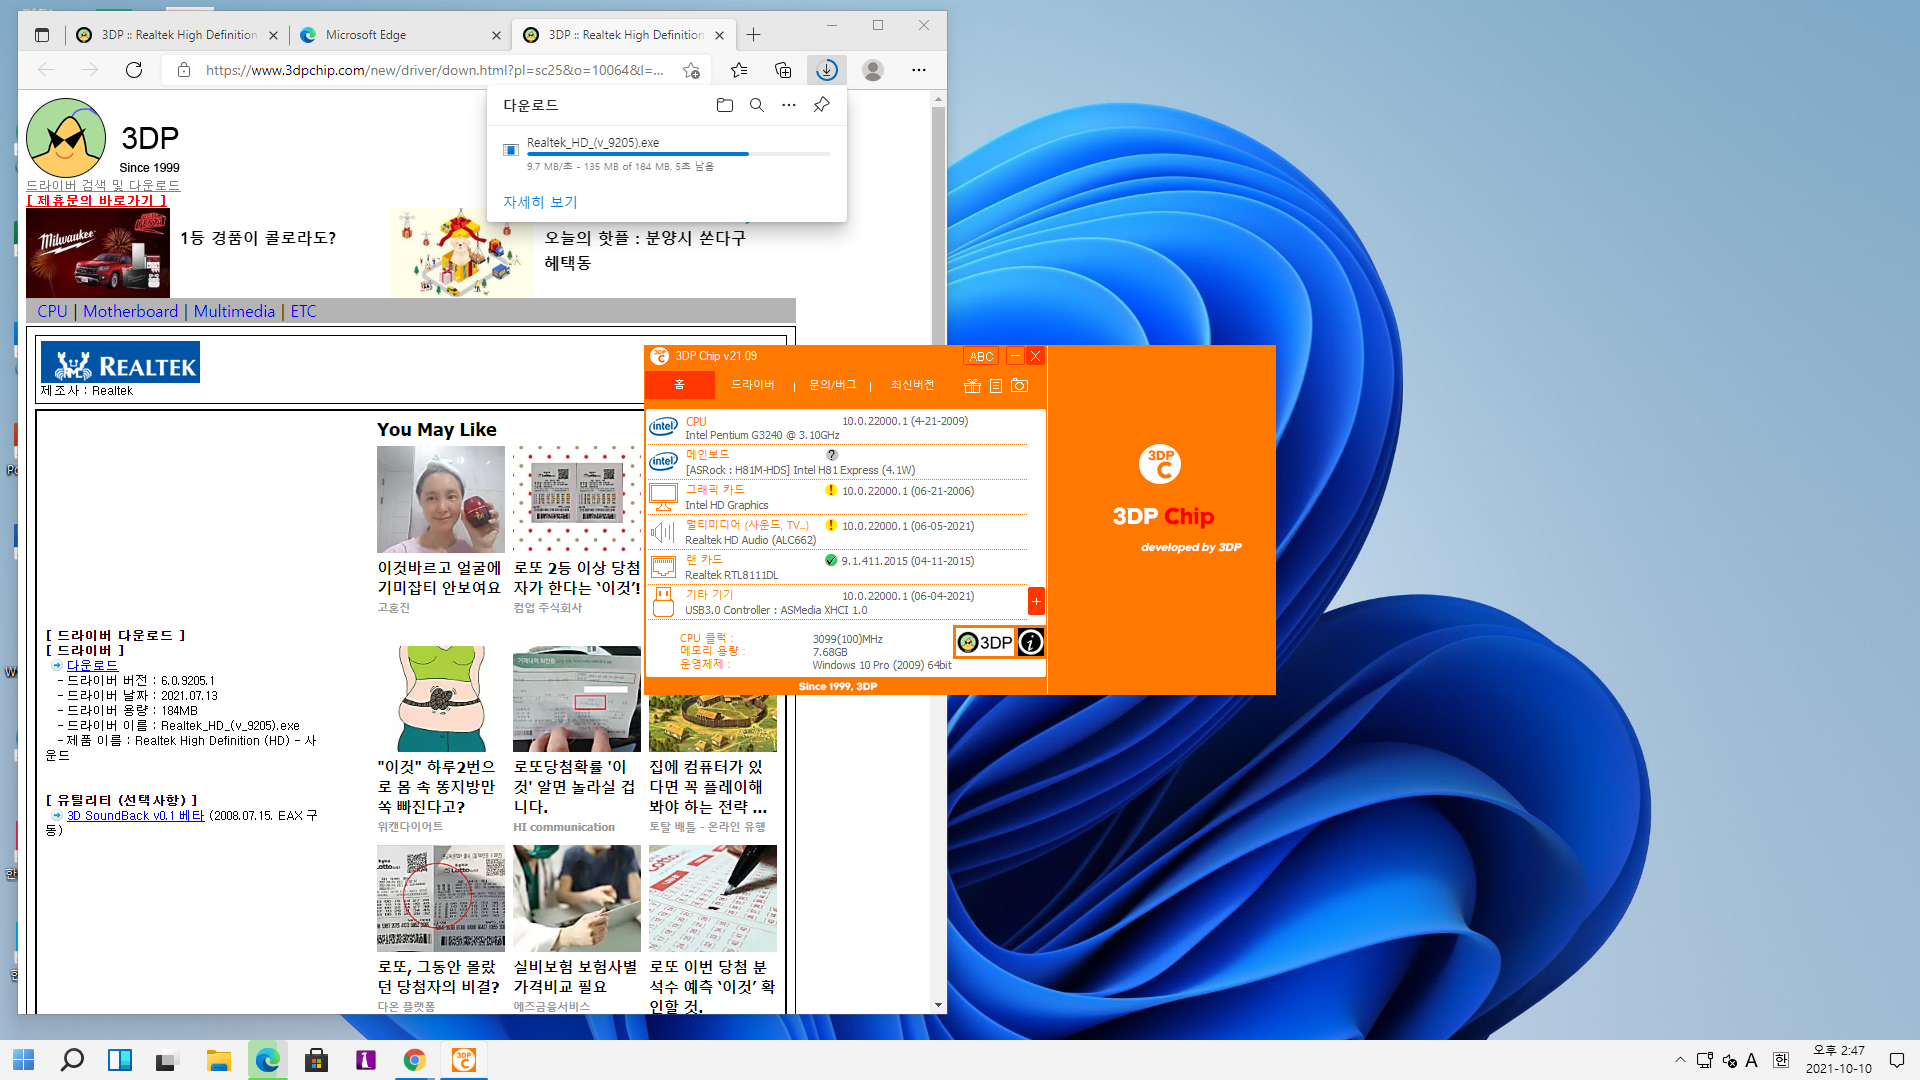Click the 3D SoundBack v0.1 베타 link
This screenshot has height=1080, width=1920.
[x=135, y=816]
